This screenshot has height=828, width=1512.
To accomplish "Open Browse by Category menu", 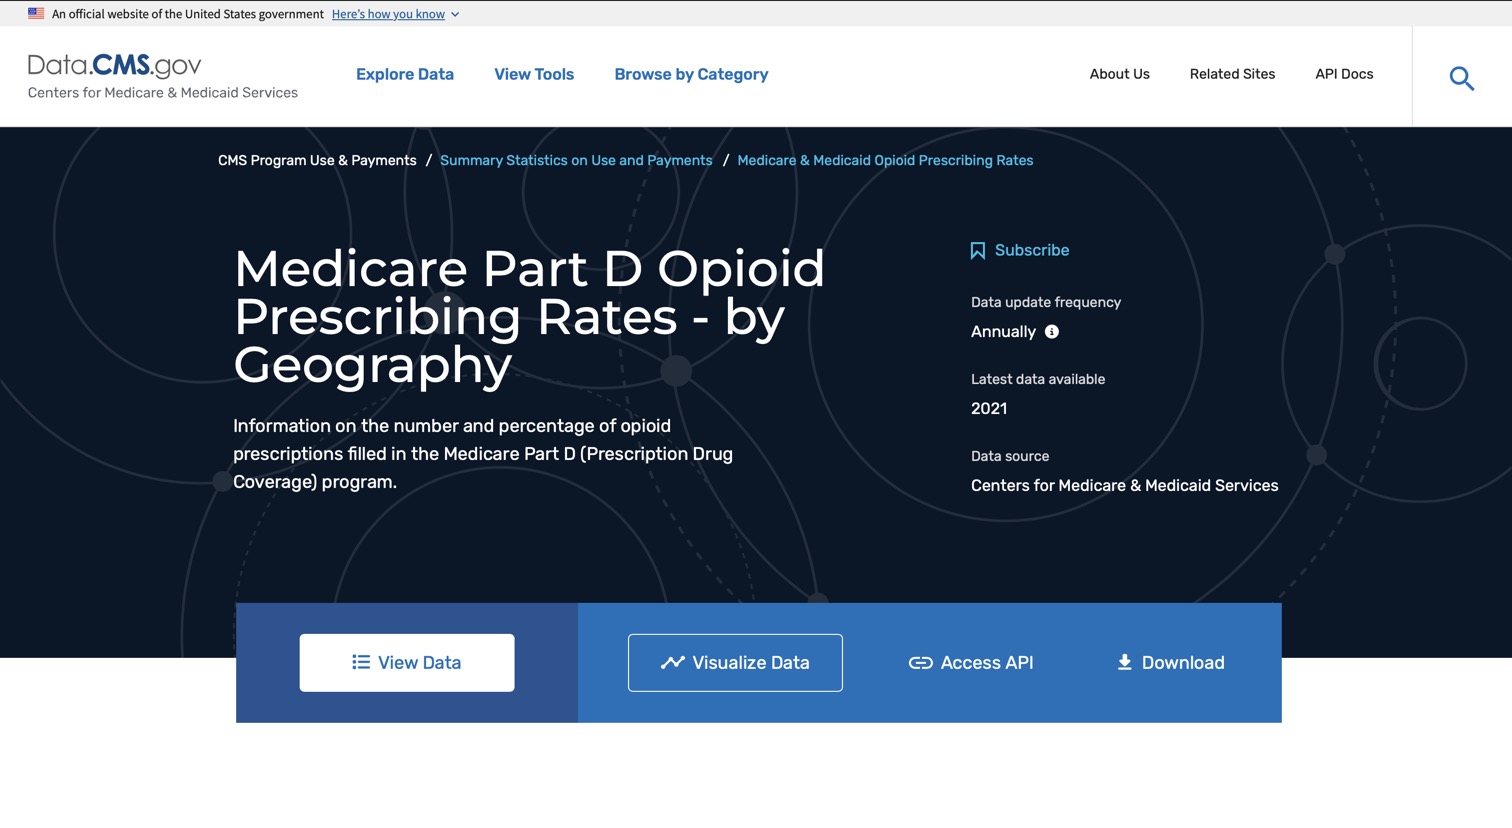I will (x=691, y=74).
